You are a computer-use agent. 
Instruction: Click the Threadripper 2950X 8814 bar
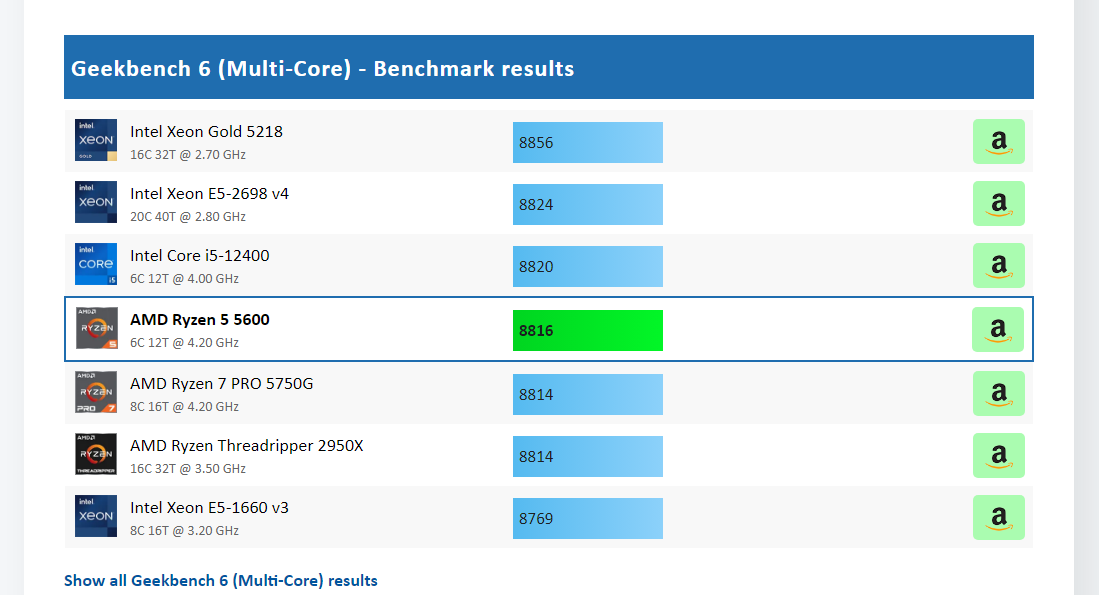[x=587, y=456]
